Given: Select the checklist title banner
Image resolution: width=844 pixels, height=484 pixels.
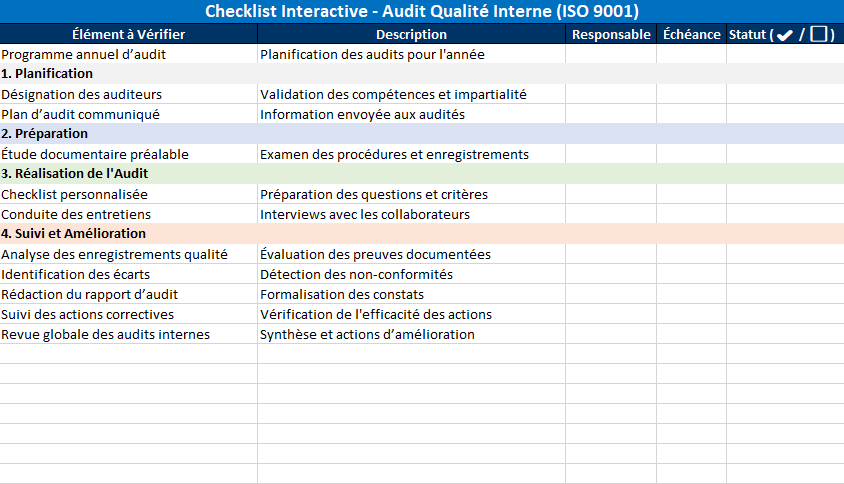Looking at the screenshot, I should coord(421,11).
